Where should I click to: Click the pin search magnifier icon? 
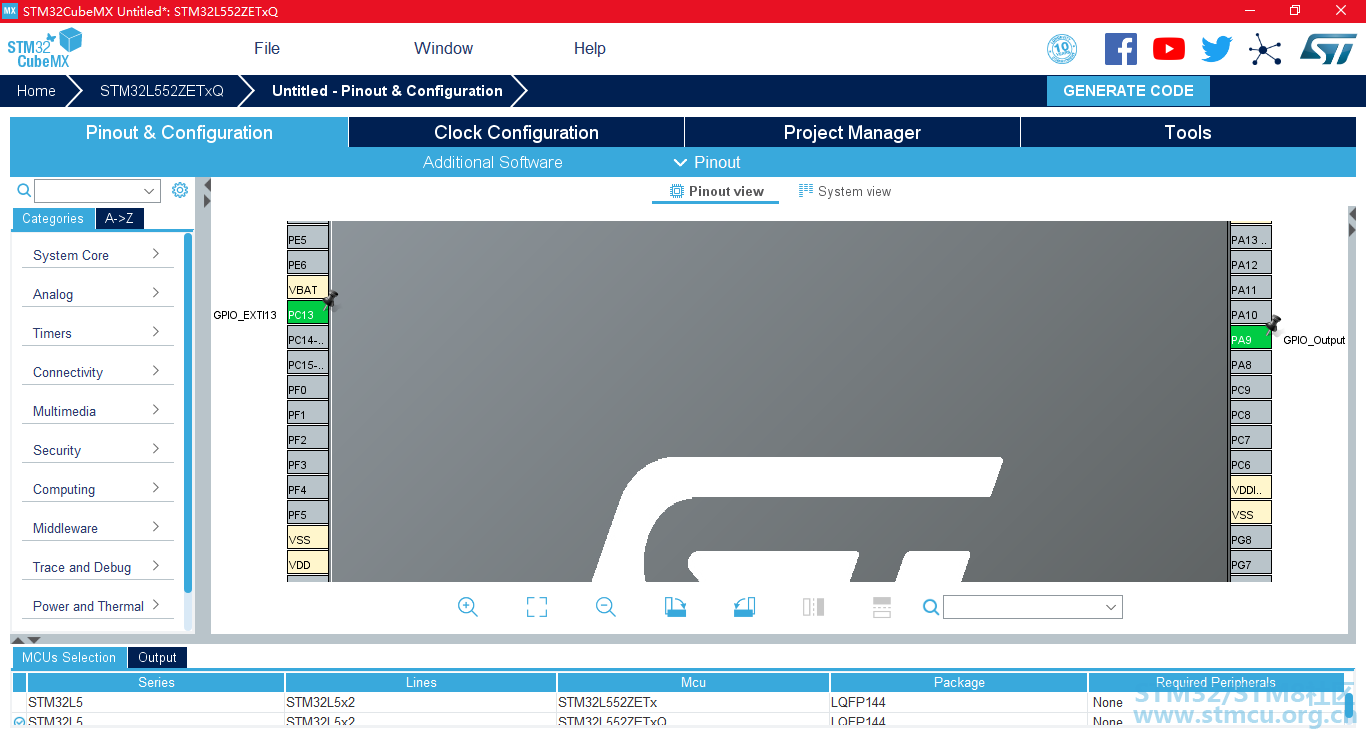pyautogui.click(x=931, y=607)
